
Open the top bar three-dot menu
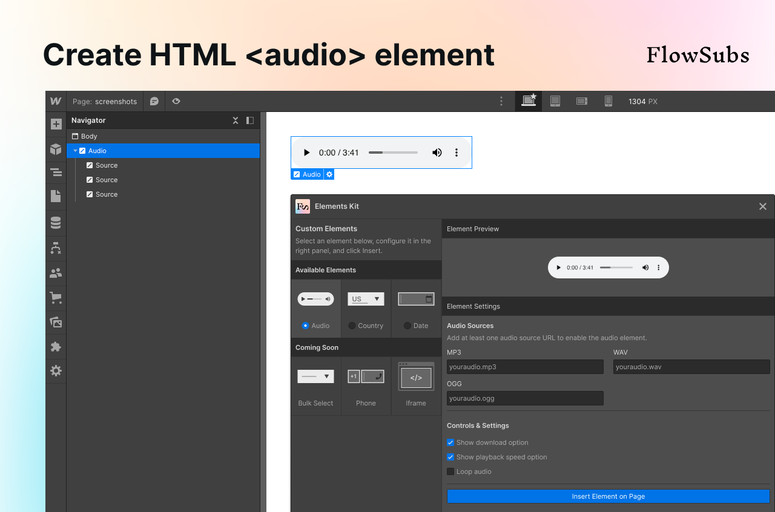pyautogui.click(x=501, y=101)
